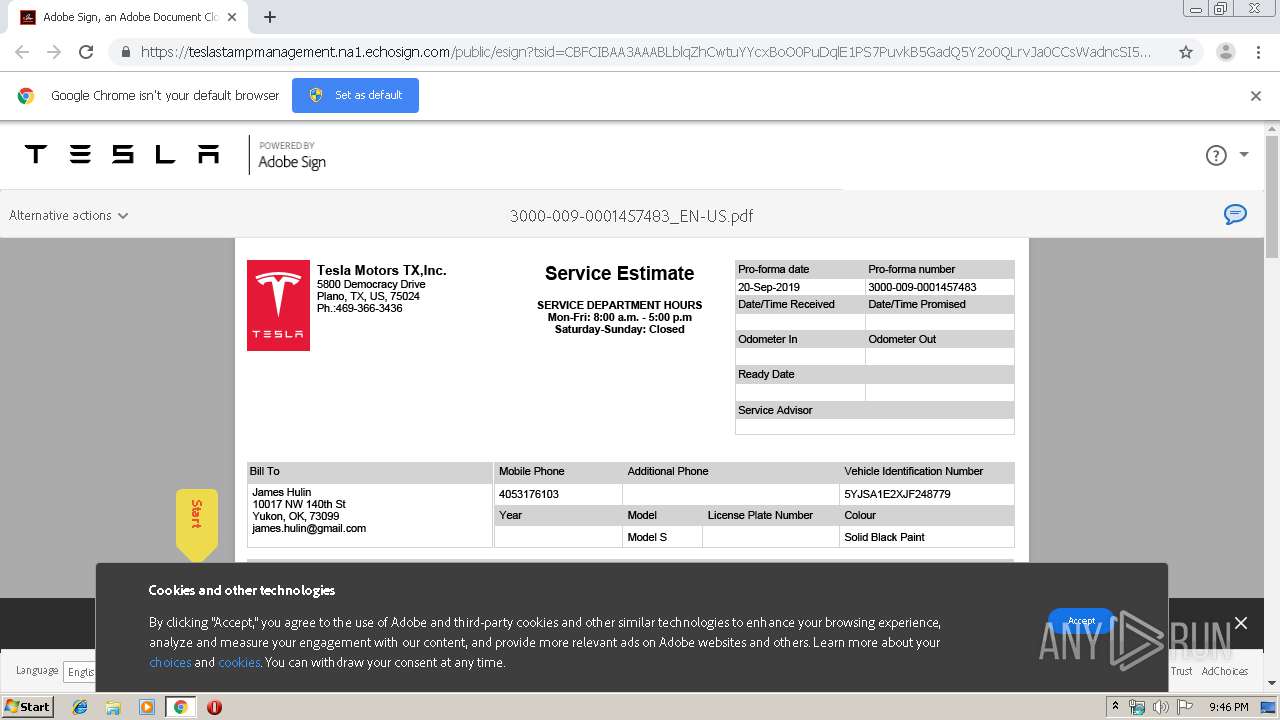Click the Pro-forma number 3000-009-0001457483

pyautogui.click(x=922, y=287)
